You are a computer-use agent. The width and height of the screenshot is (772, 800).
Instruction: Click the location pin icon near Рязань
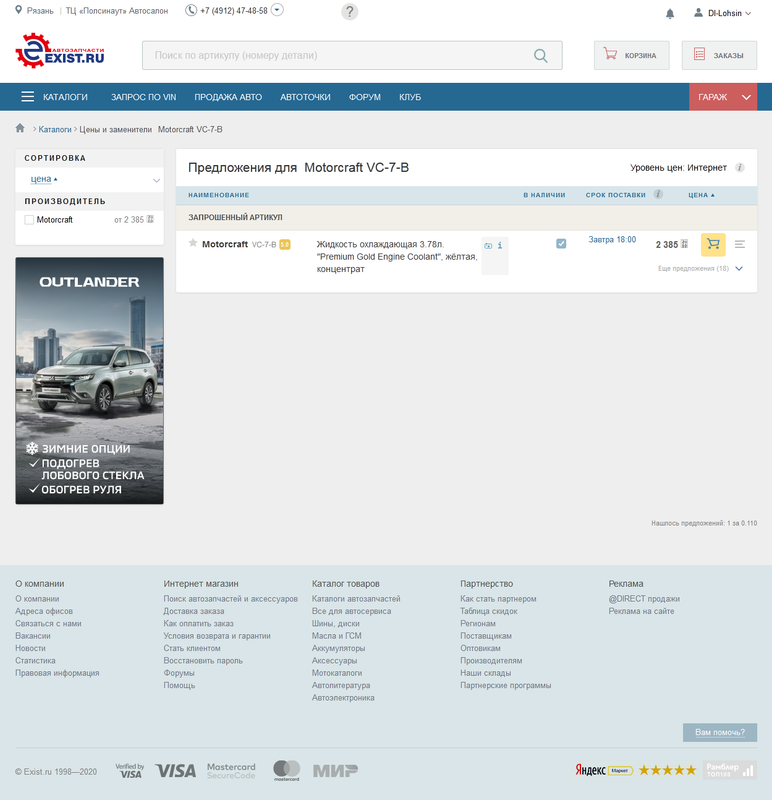pyautogui.click(x=18, y=10)
